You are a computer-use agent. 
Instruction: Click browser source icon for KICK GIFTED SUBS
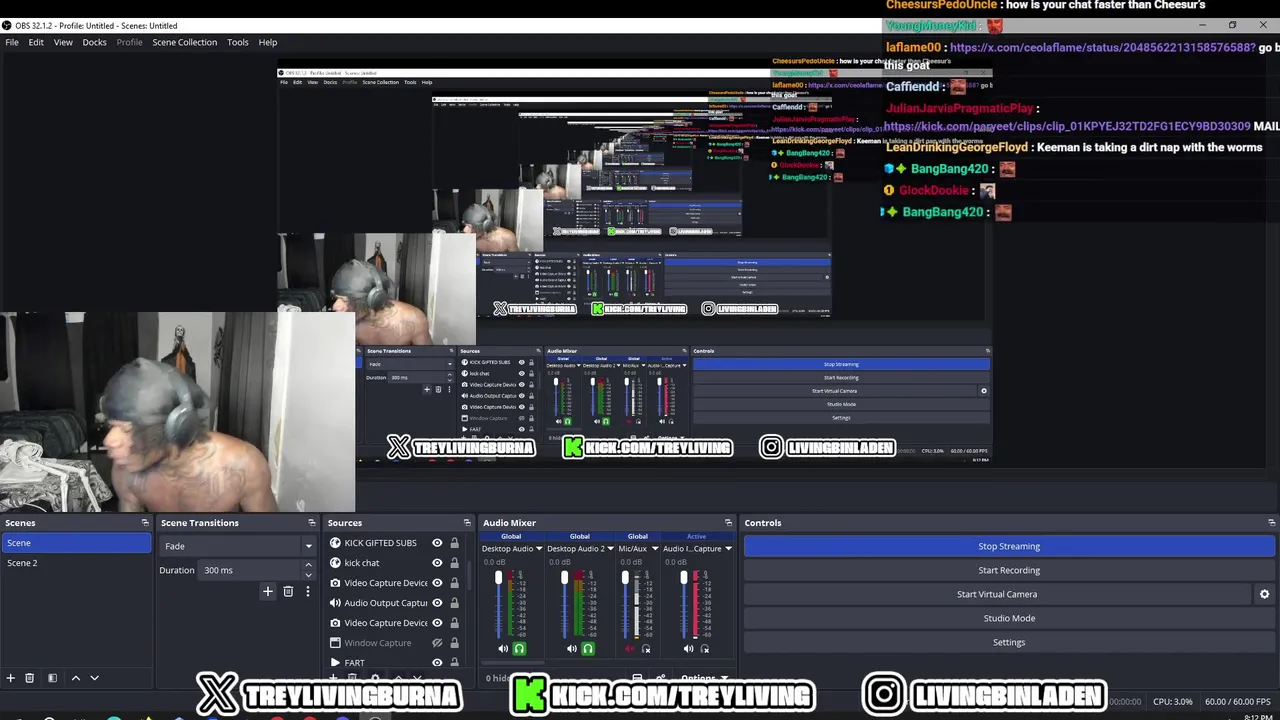[335, 543]
